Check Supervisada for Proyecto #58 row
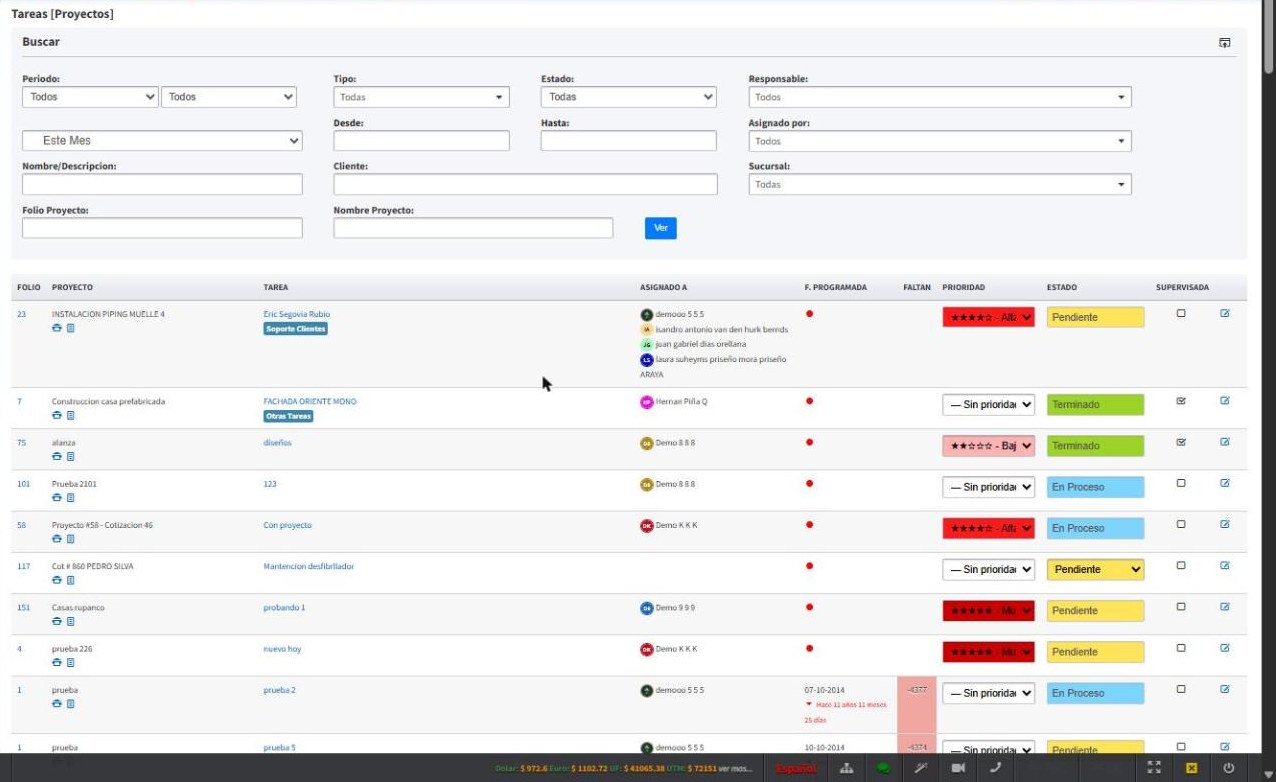 tap(1181, 523)
